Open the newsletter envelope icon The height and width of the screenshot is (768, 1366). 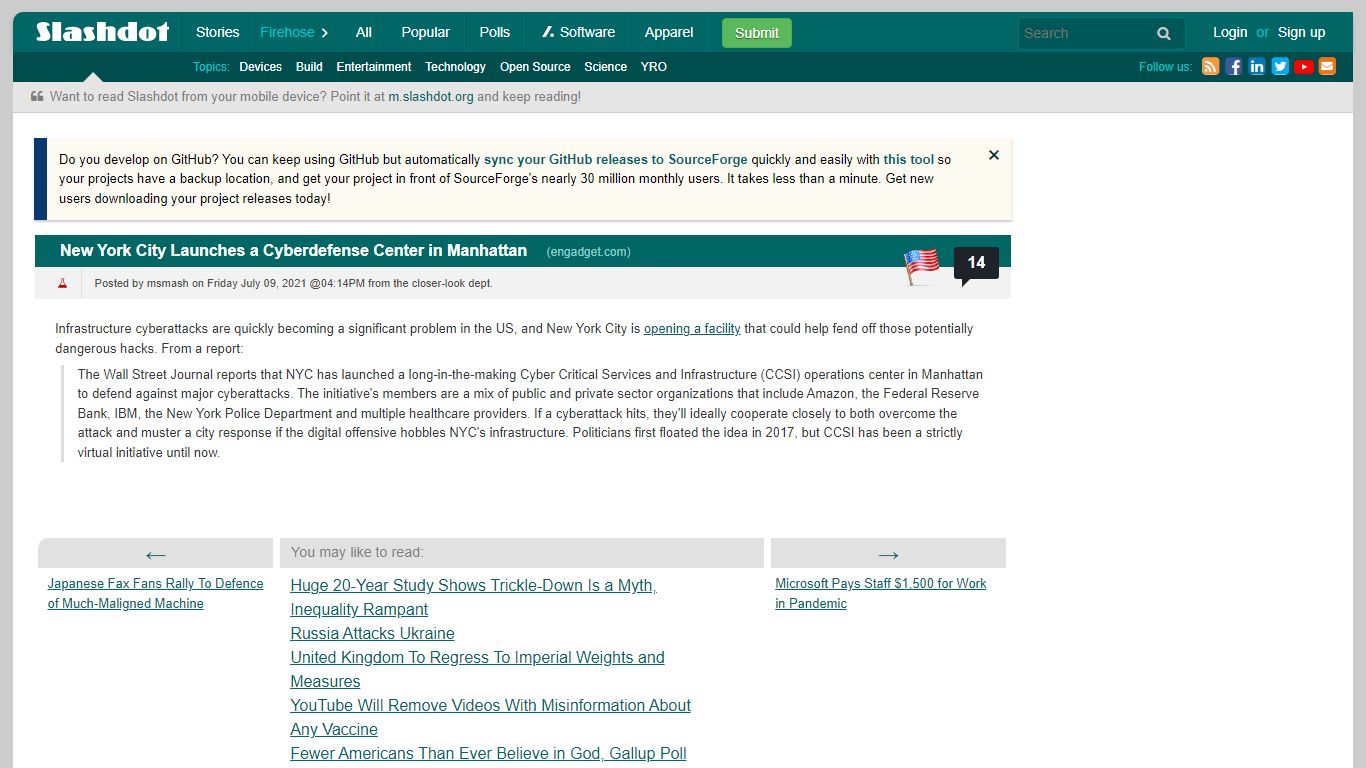[1327, 67]
